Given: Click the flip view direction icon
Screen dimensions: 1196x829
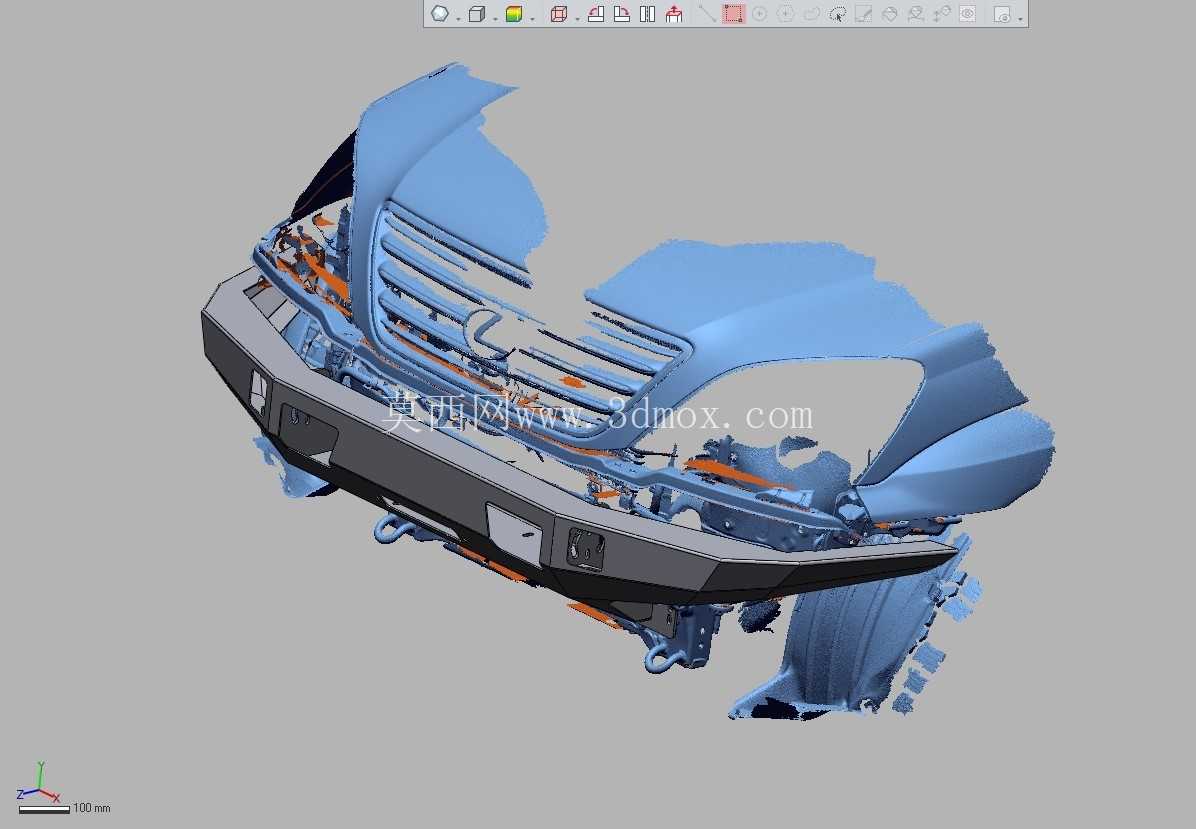Looking at the screenshot, I should [648, 14].
